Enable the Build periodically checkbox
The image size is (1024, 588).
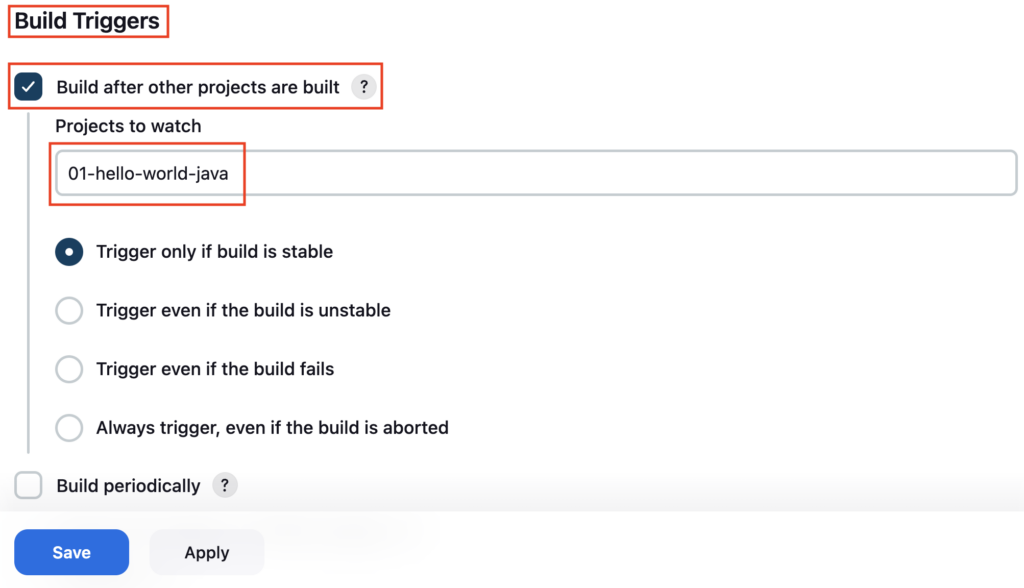tap(28, 485)
